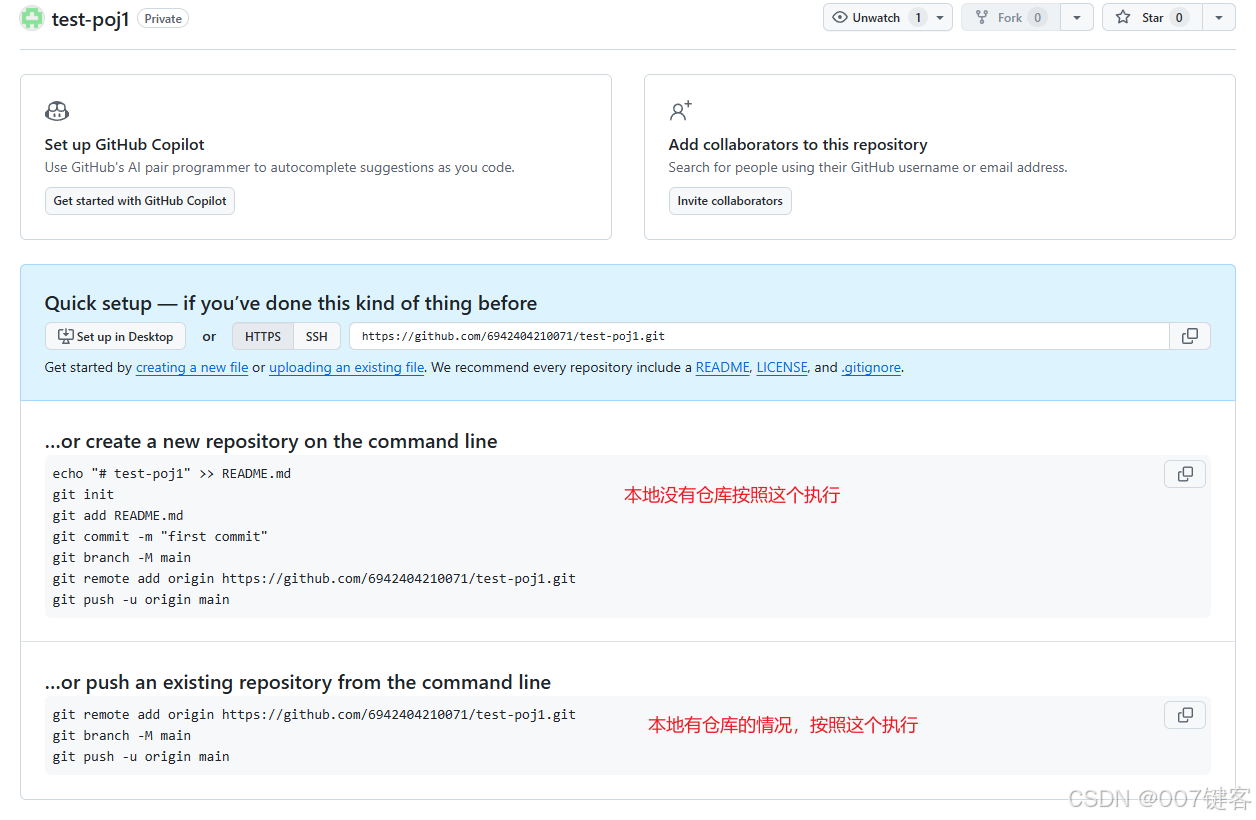This screenshot has height=820, width=1256.
Task: Copy the repository HTTPS URL
Action: click(x=1190, y=336)
